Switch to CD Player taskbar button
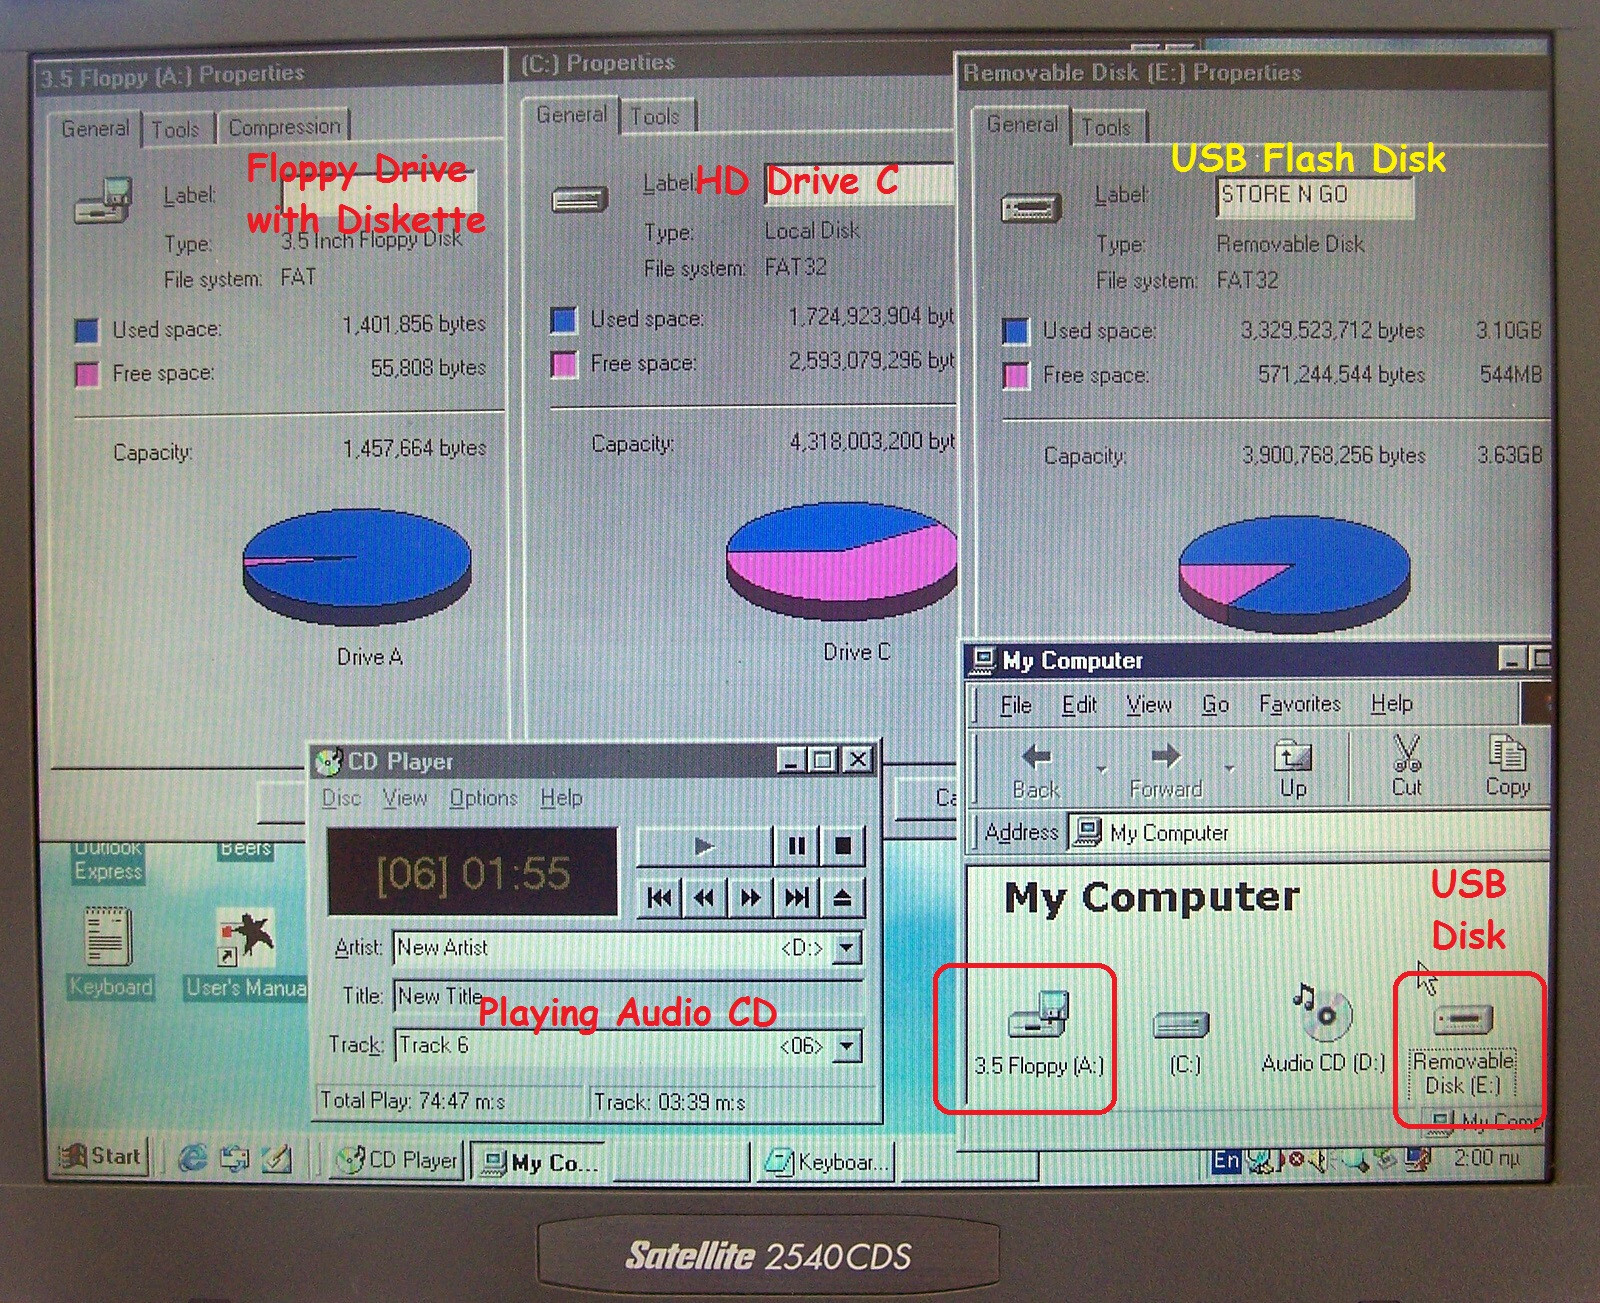The width and height of the screenshot is (1600, 1303). (397, 1161)
